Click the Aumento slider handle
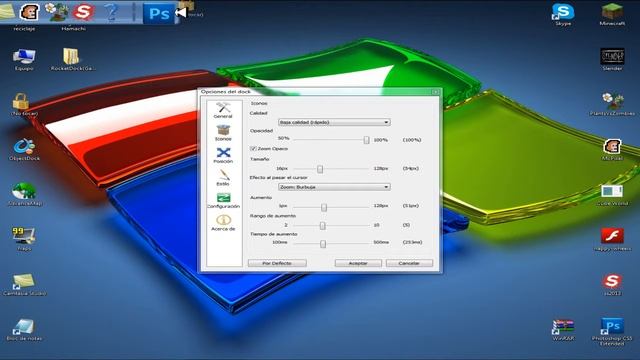Viewport: 640px width, 360px height. click(324, 207)
